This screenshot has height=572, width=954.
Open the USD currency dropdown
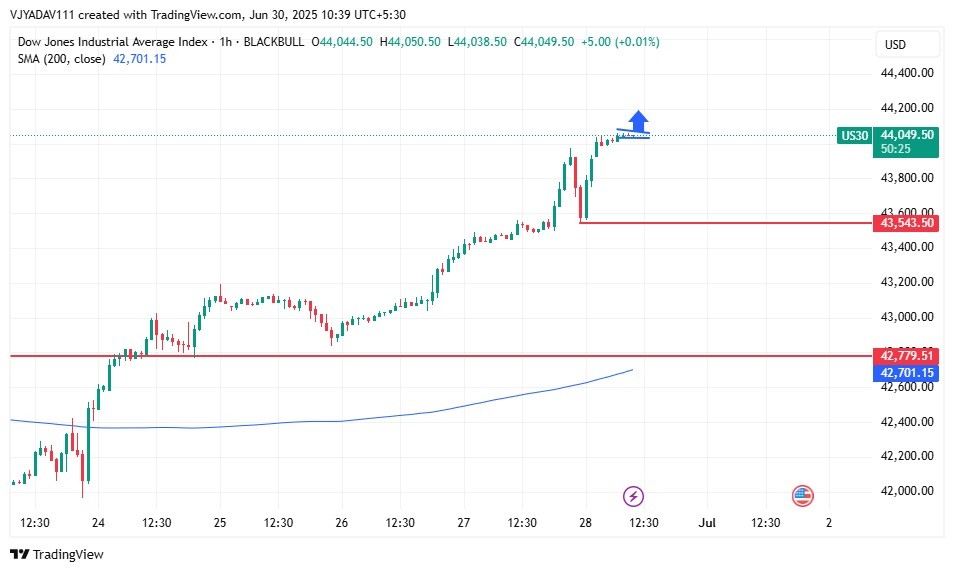coord(907,45)
